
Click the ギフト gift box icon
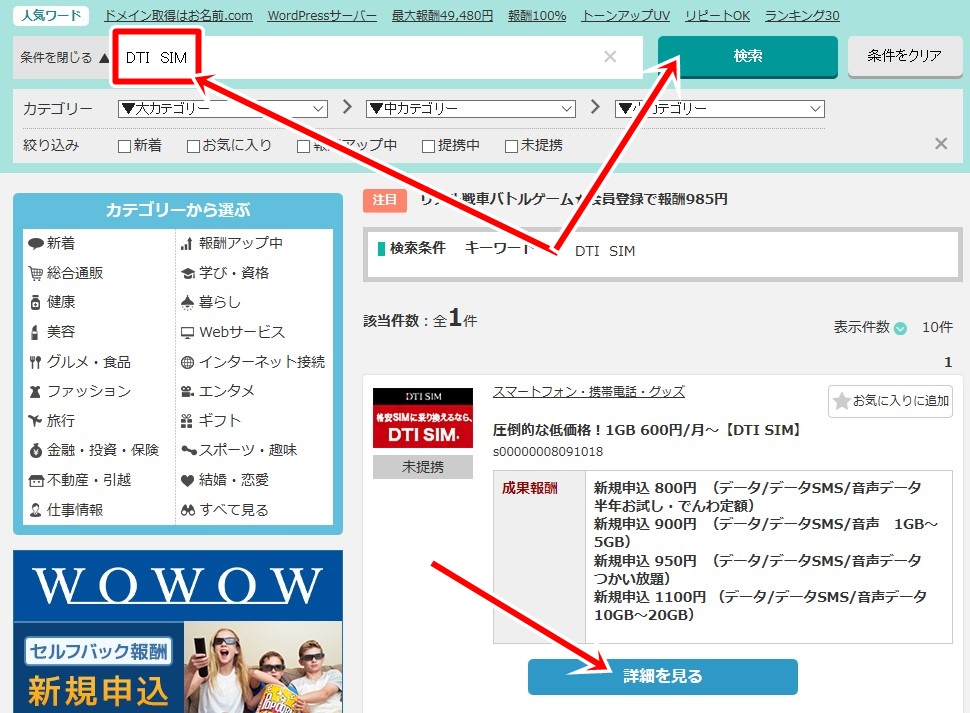point(187,421)
